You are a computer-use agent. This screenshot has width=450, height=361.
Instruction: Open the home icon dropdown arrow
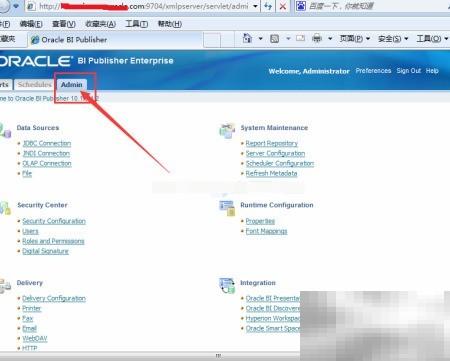tap(261, 39)
